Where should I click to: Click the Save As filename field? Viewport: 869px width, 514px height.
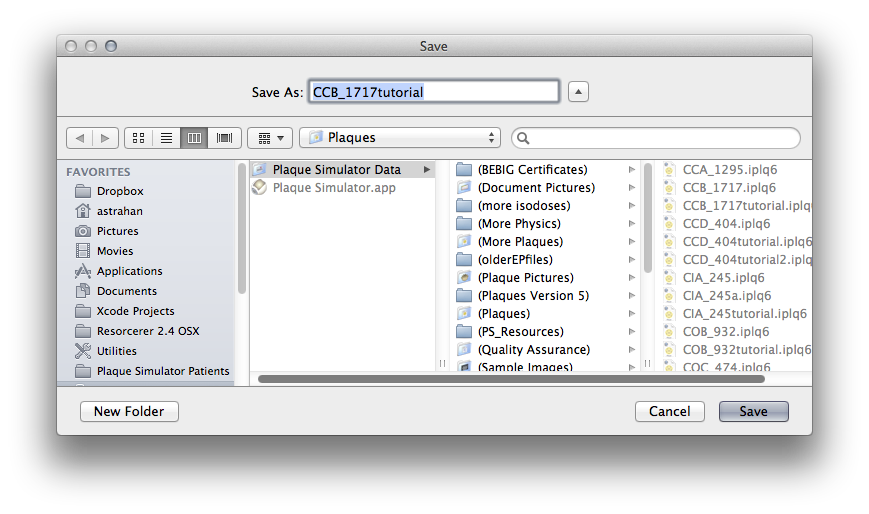pyautogui.click(x=433, y=92)
